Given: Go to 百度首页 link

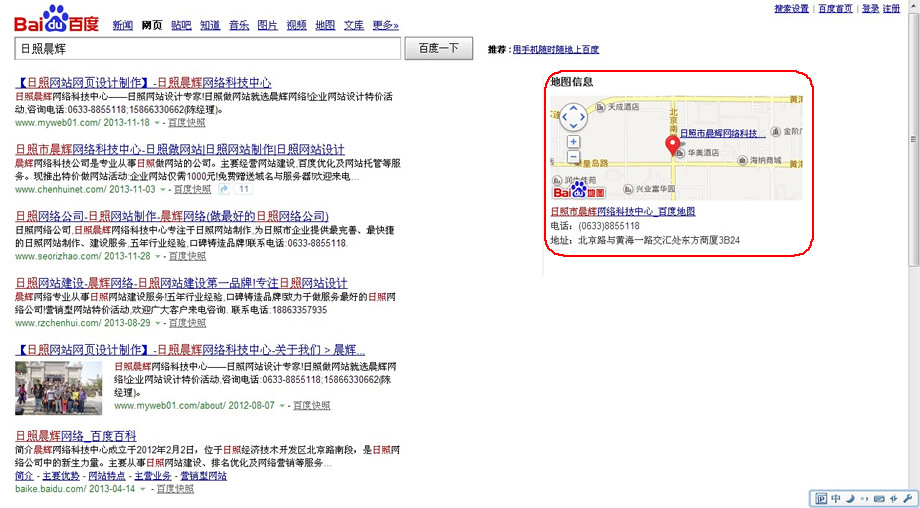Looking at the screenshot, I should tap(836, 9).
